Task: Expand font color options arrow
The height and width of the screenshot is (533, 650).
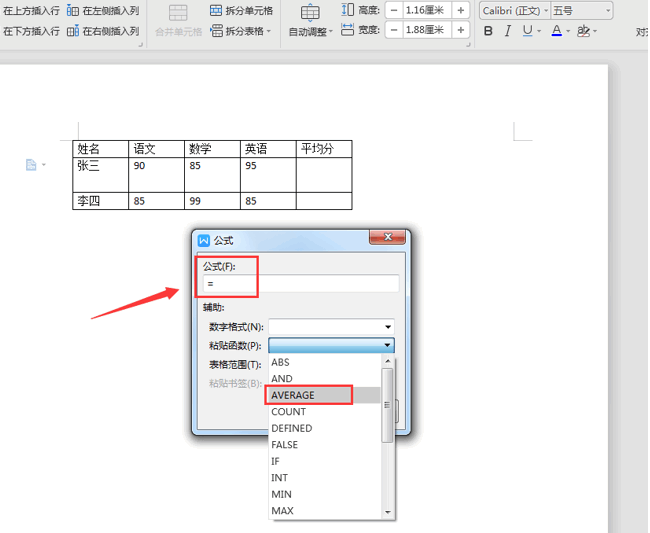Action: [x=568, y=31]
